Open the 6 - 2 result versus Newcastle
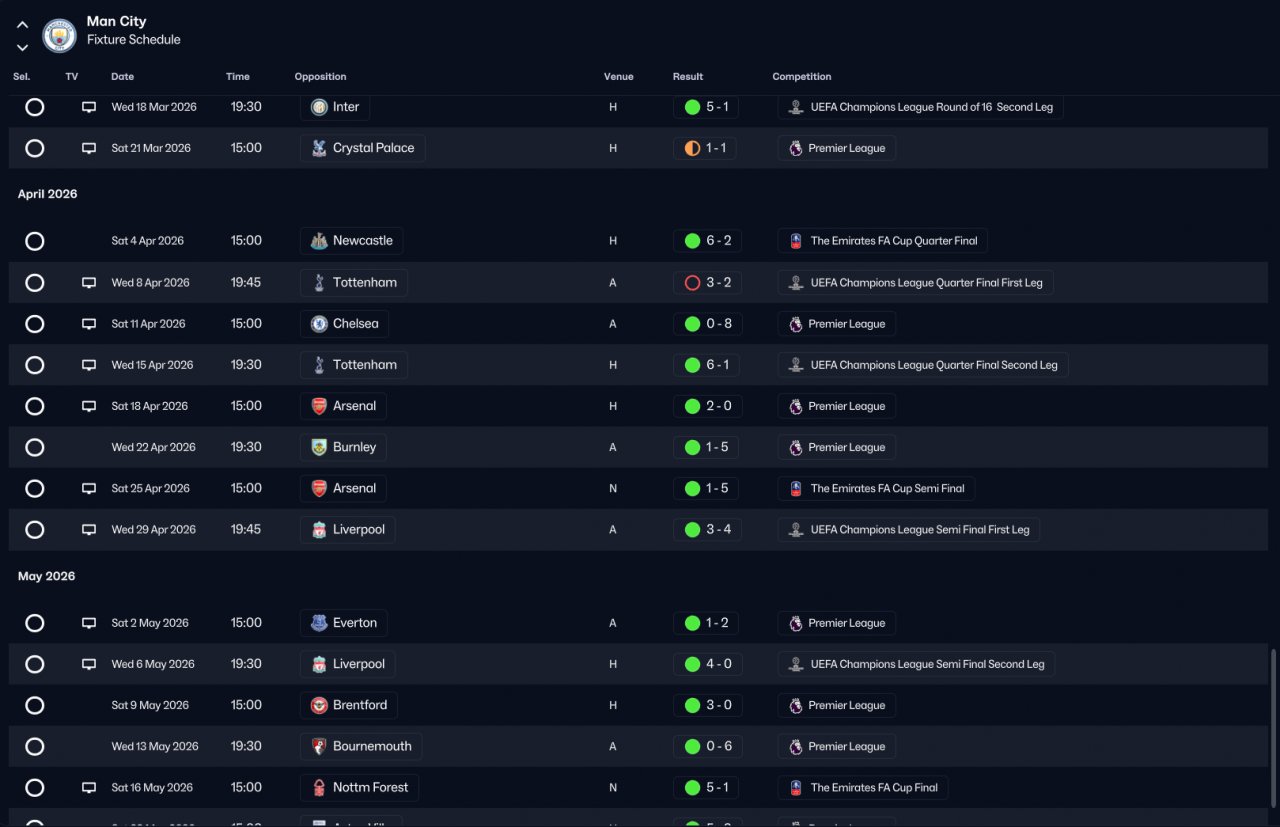 [x=707, y=241]
